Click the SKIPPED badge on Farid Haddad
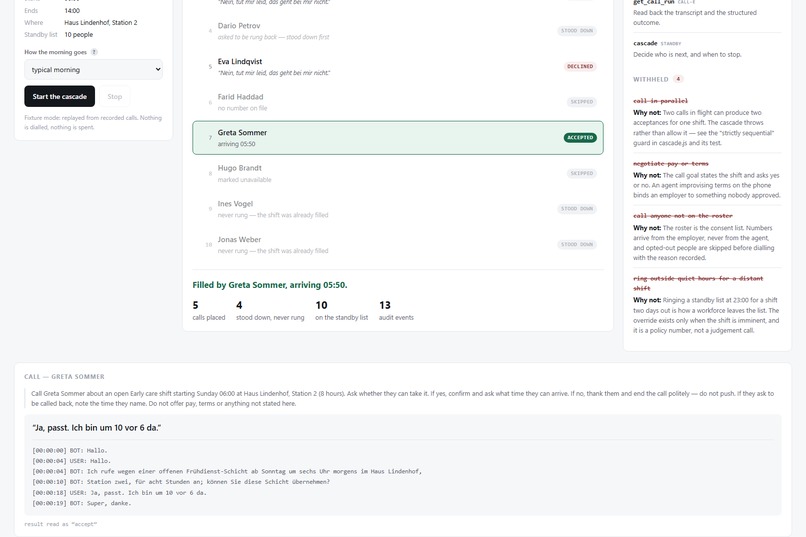Screen dimensions: 806x537 click(x=582, y=102)
